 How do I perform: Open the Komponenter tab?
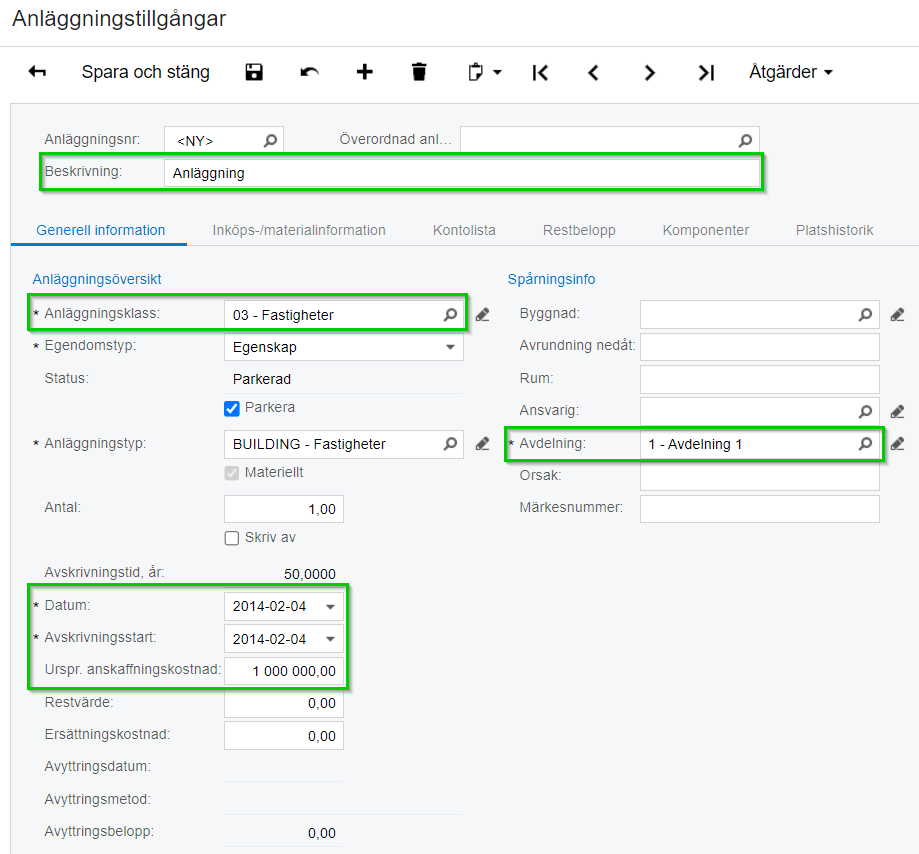coord(706,230)
